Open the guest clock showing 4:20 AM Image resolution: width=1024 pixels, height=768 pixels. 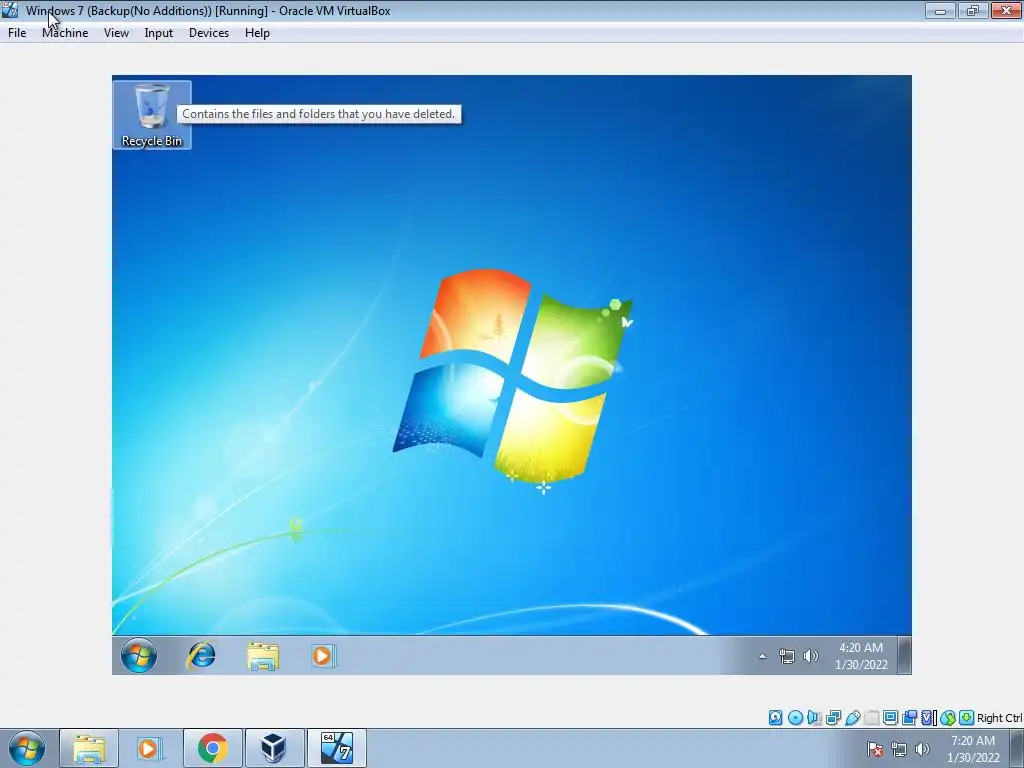click(x=861, y=656)
